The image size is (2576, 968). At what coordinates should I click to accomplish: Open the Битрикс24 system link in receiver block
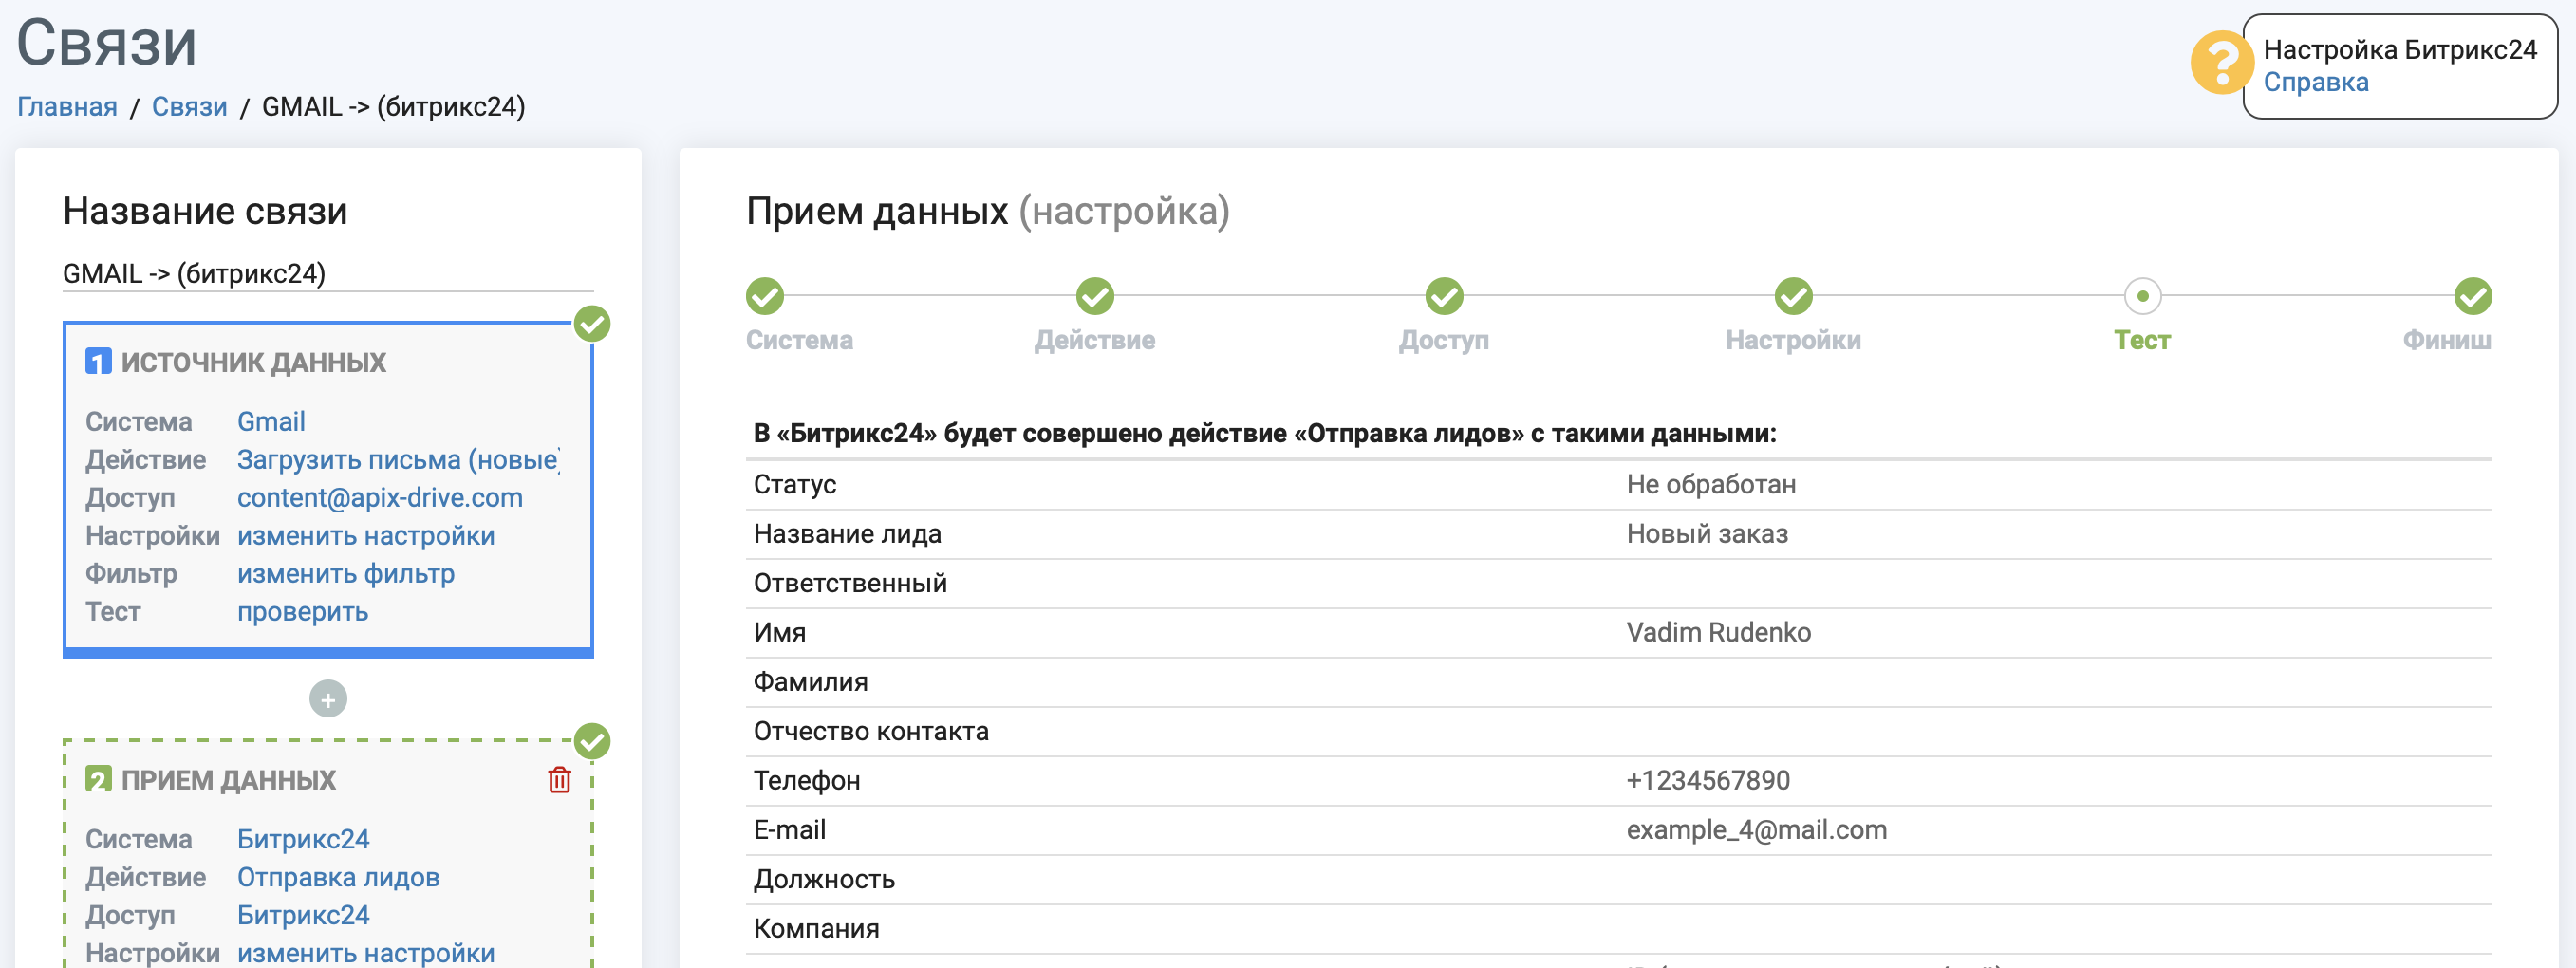point(303,840)
